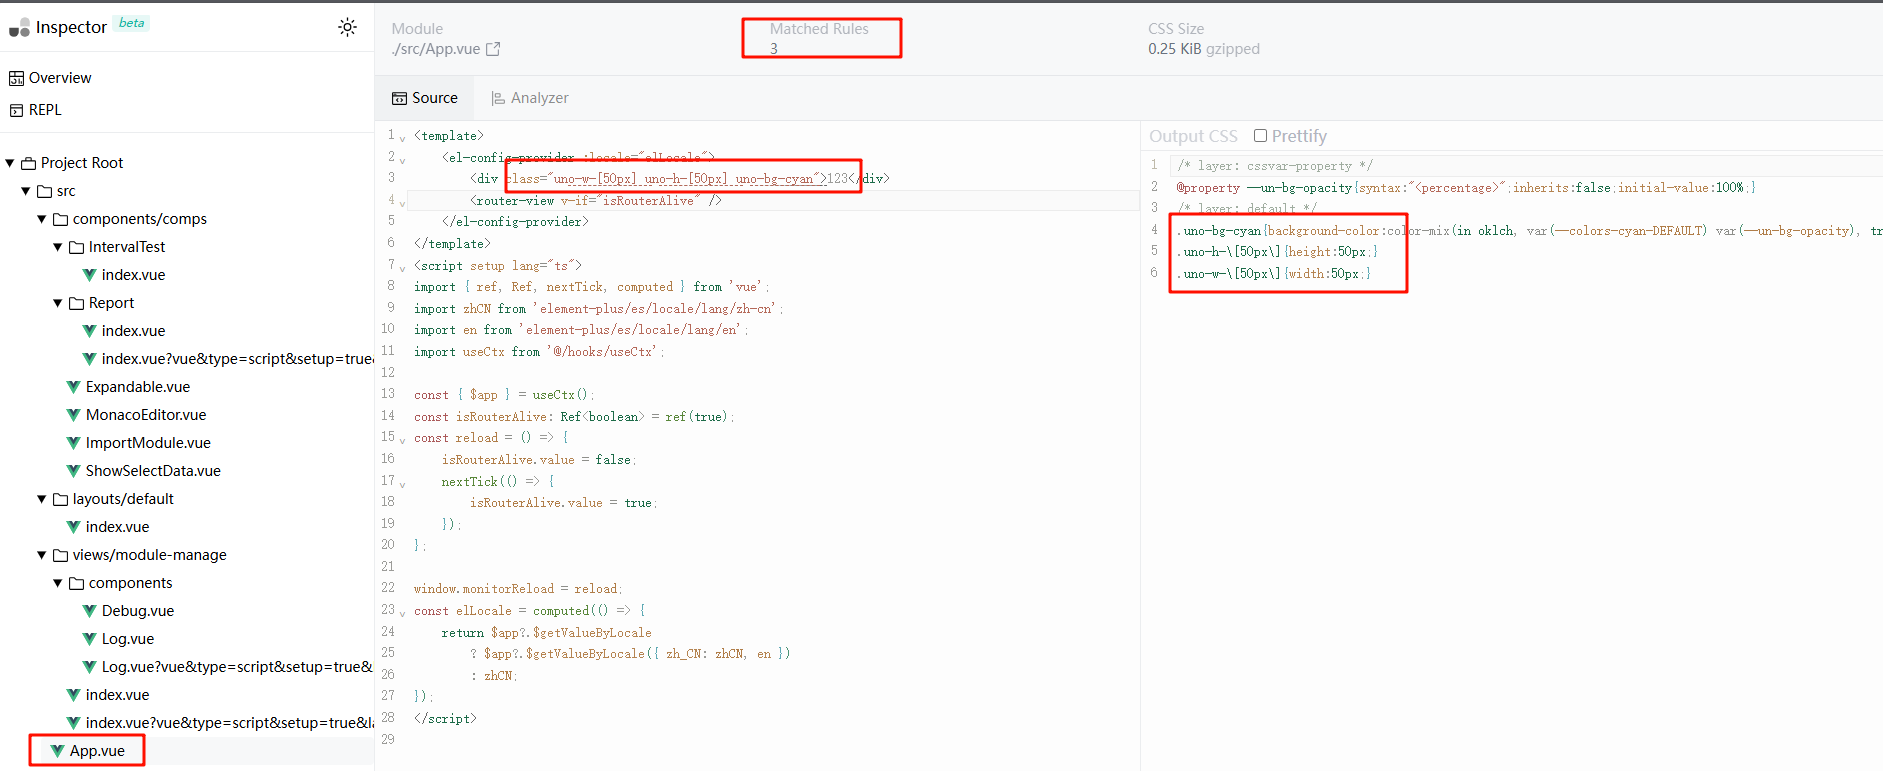This screenshot has width=1883, height=771.
Task: Click the Vue icon of index.vue under IntervalTest
Action: pos(89,275)
